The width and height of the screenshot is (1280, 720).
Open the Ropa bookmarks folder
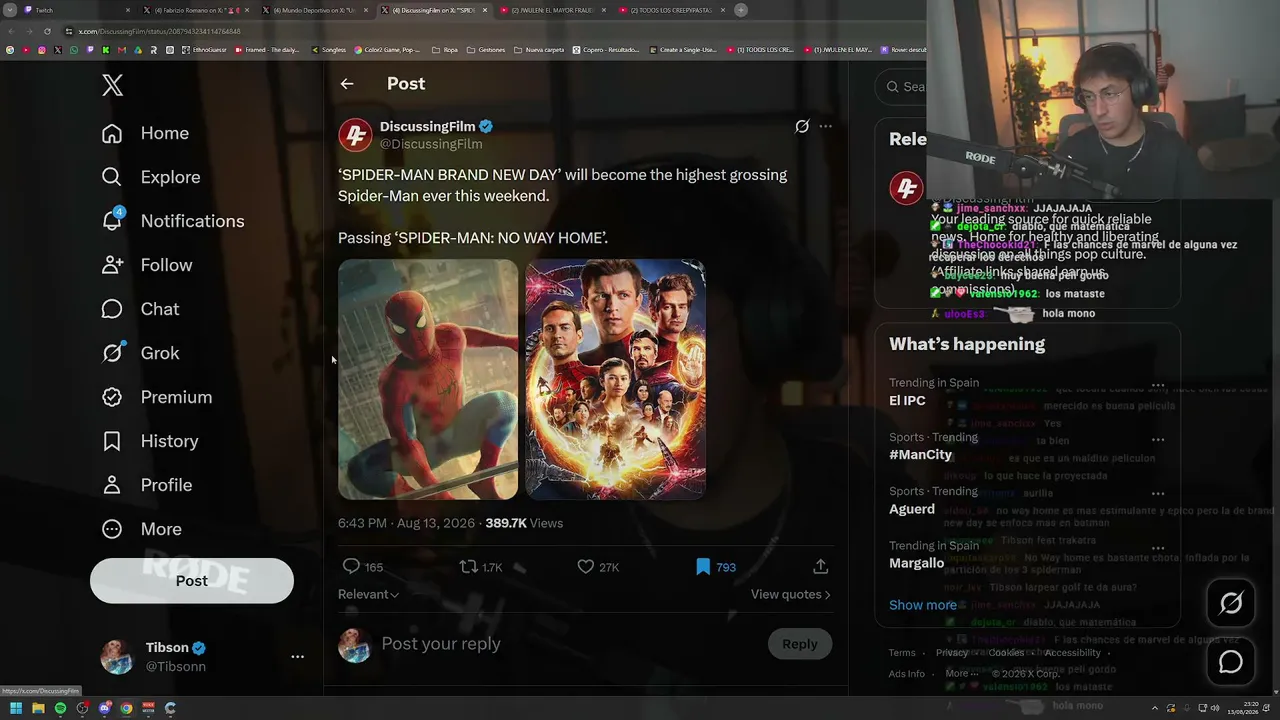tap(445, 50)
